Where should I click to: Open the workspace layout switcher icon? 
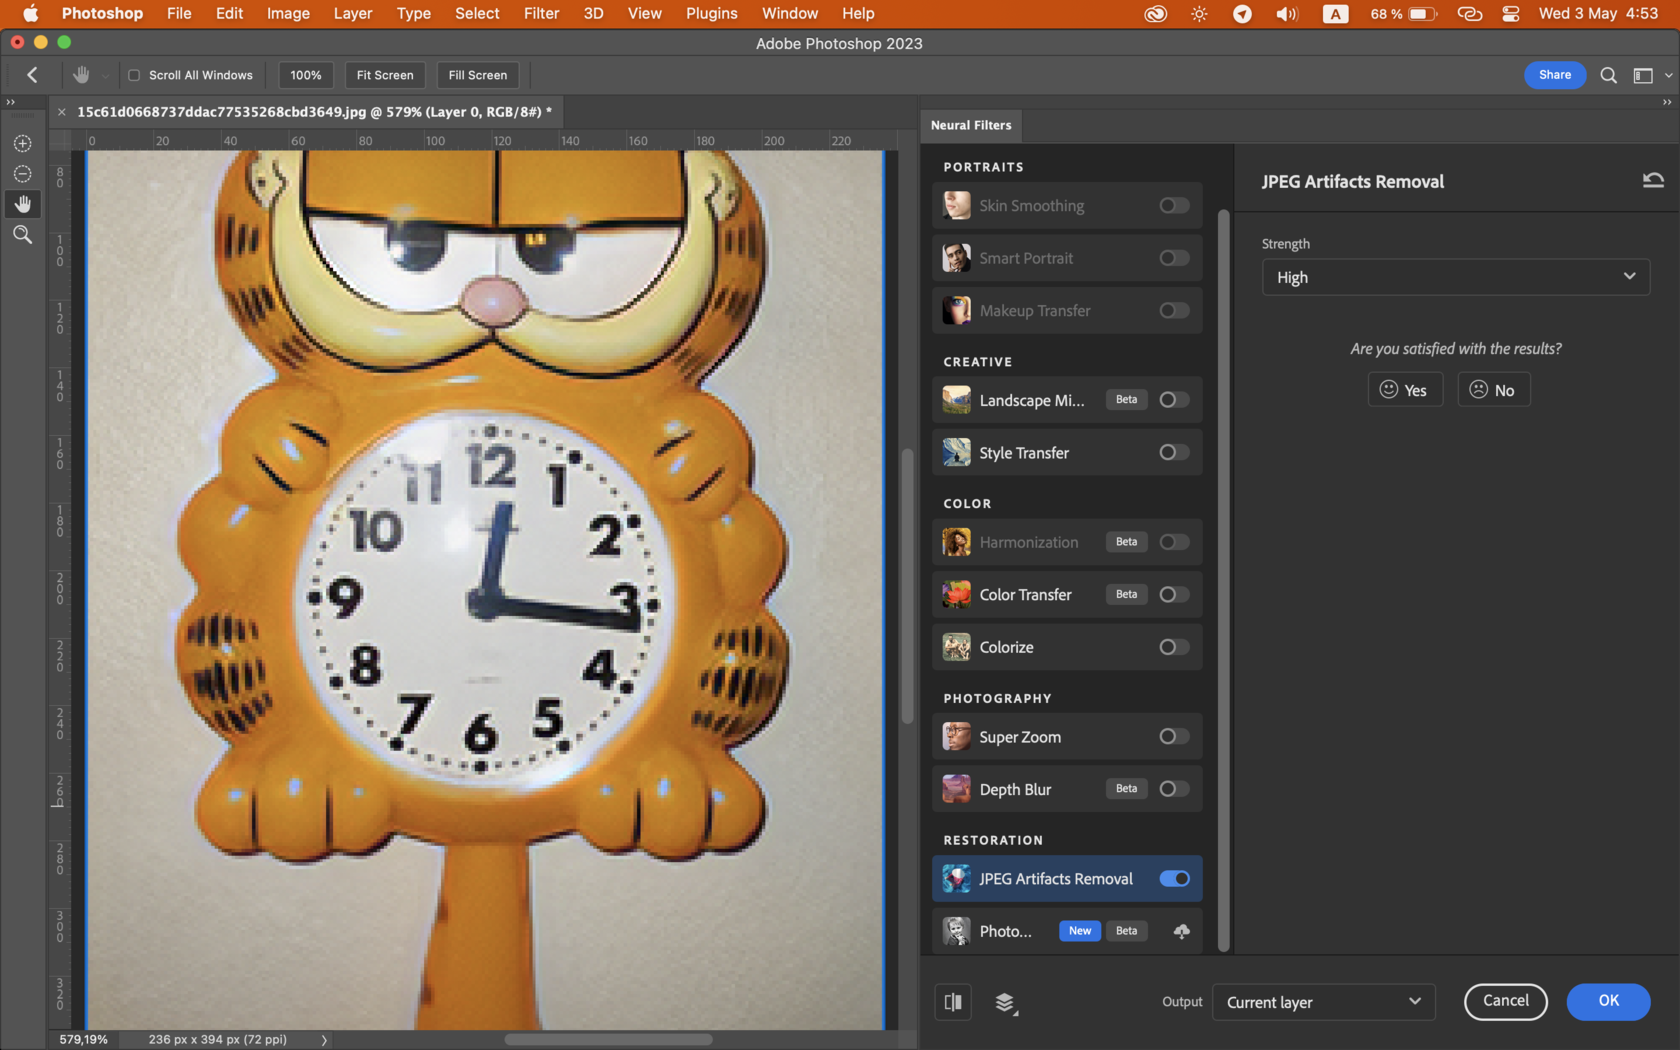pyautogui.click(x=1643, y=75)
